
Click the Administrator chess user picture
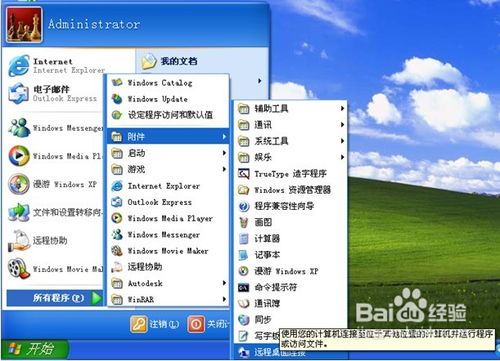pos(24,25)
